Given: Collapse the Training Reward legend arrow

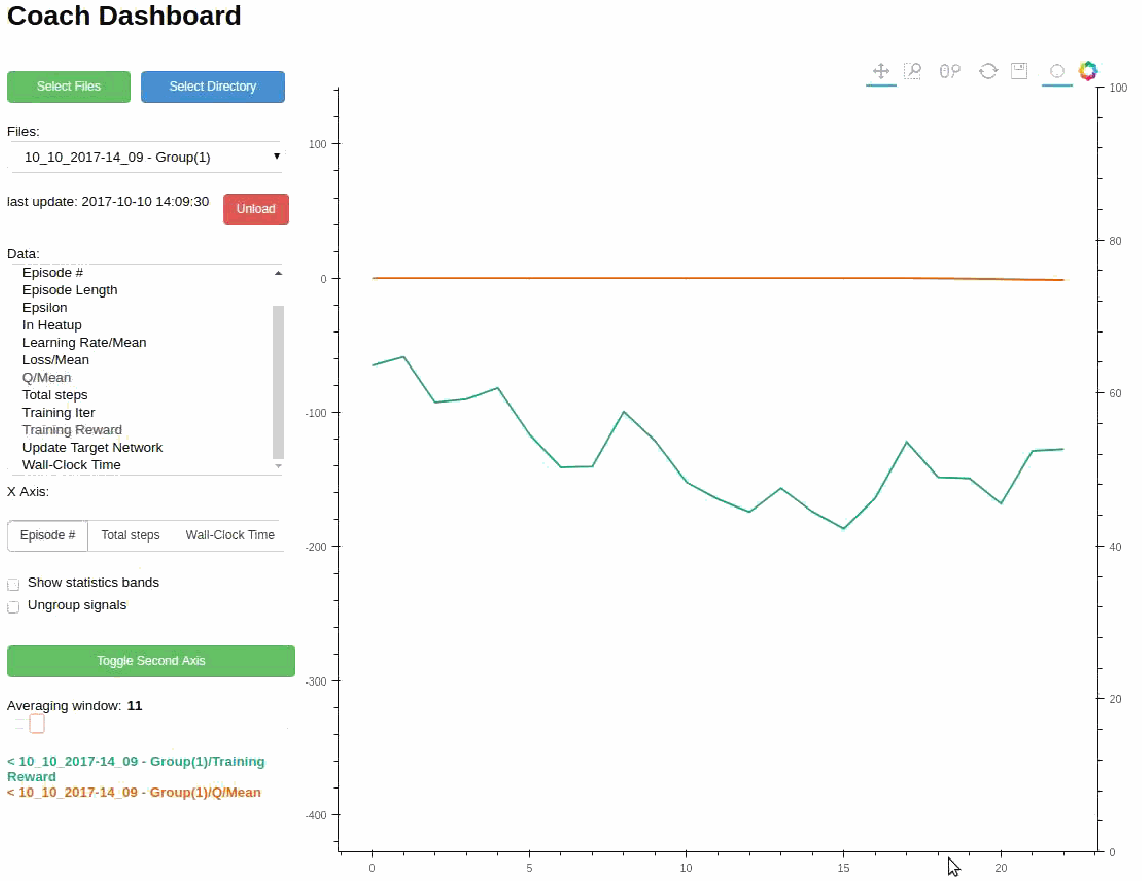Looking at the screenshot, I should pos(10,761).
